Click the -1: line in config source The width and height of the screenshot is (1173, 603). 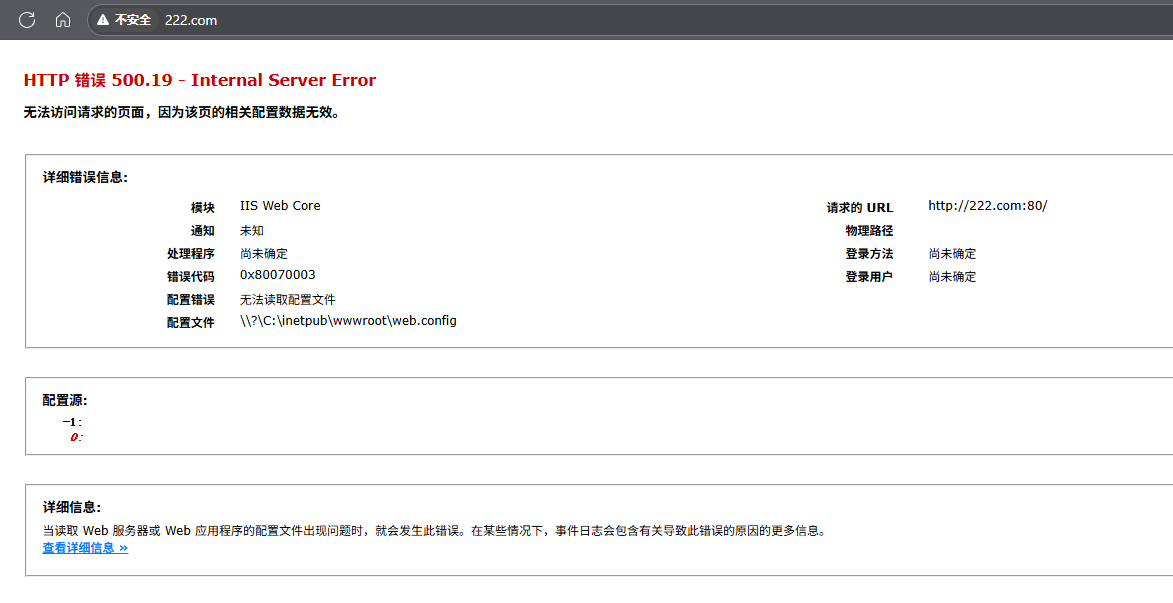72,422
